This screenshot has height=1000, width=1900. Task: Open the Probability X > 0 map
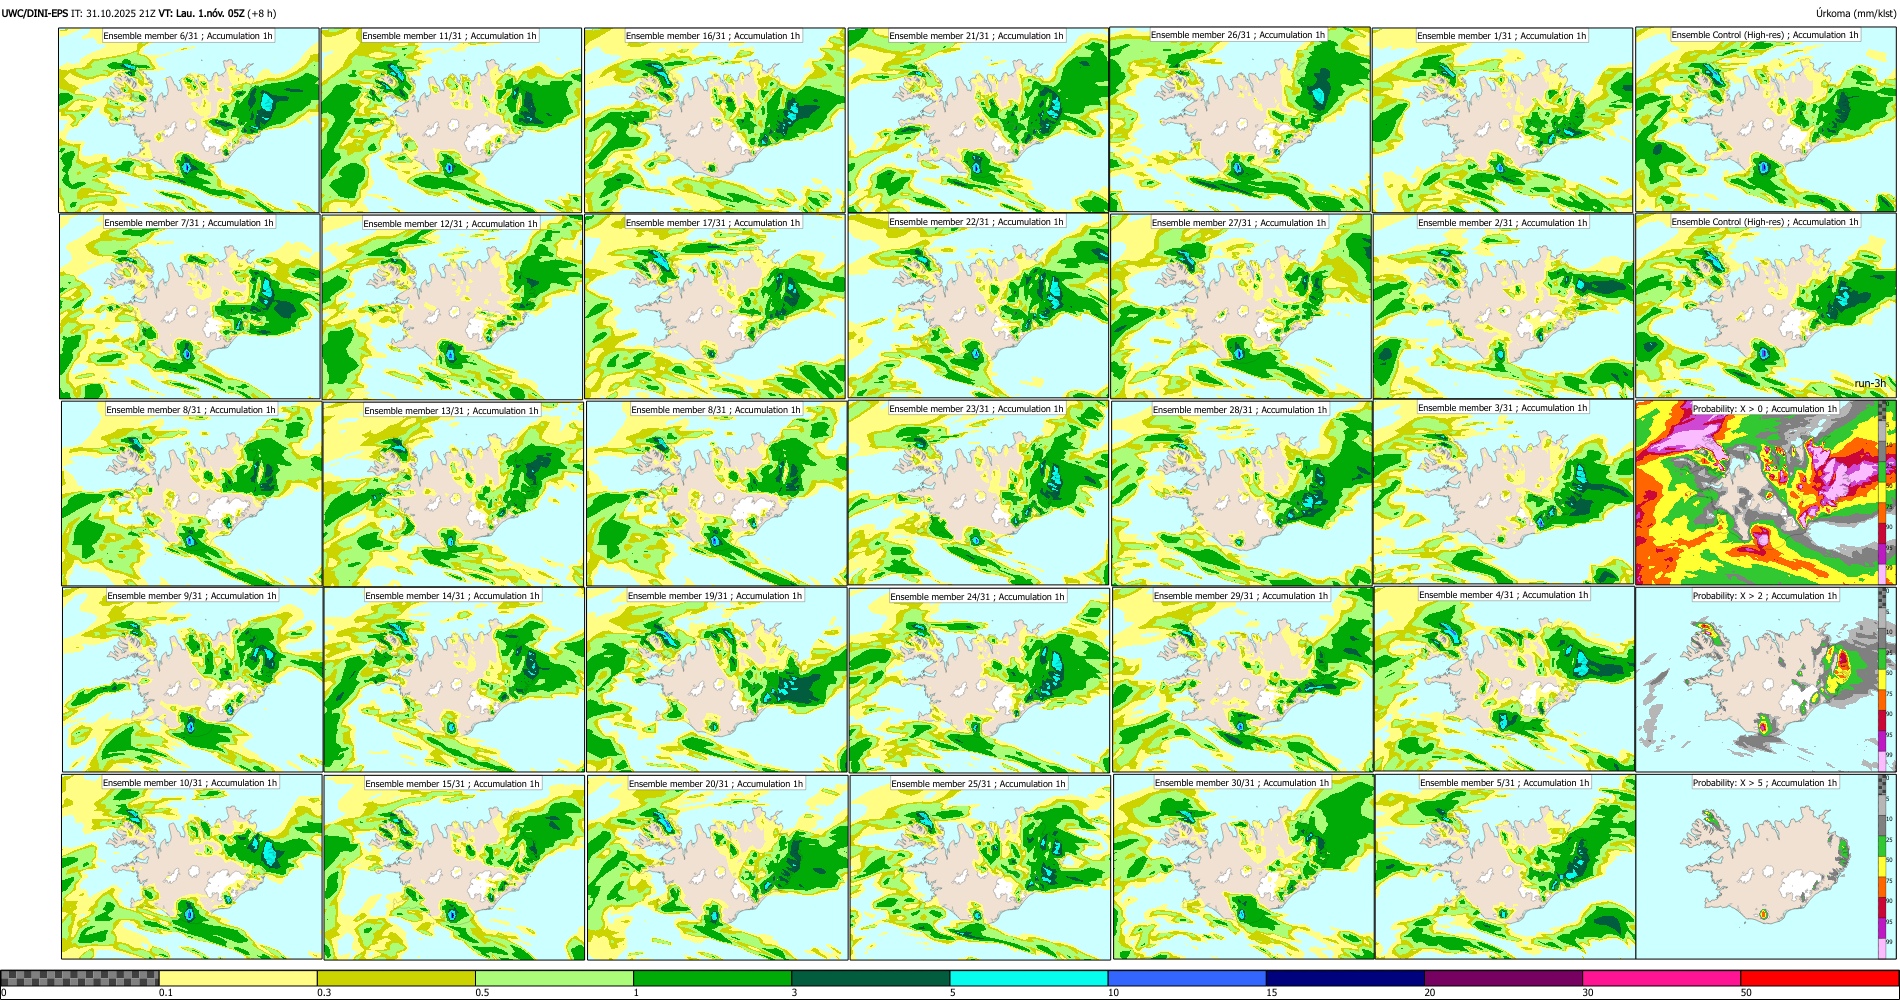1765,493
